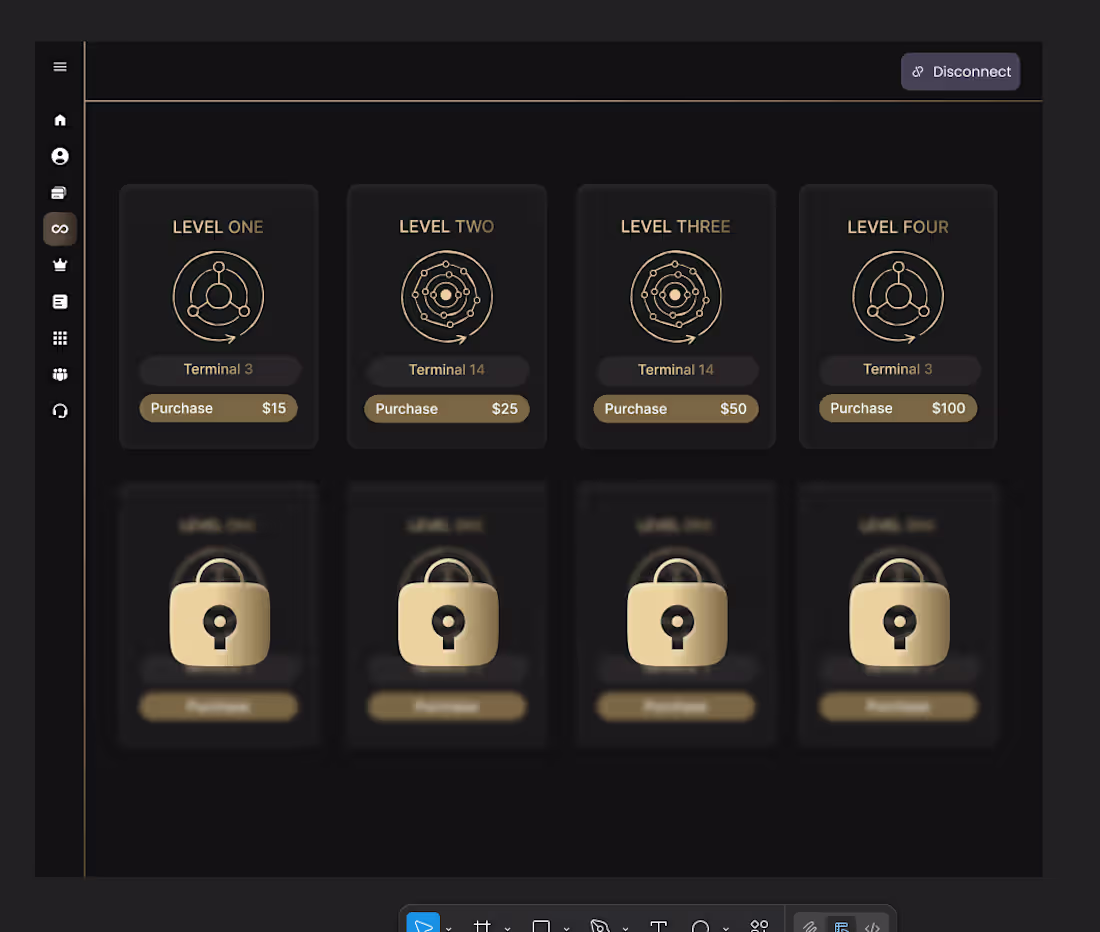
Task: Open the hamburger navigation menu
Action: (x=60, y=66)
